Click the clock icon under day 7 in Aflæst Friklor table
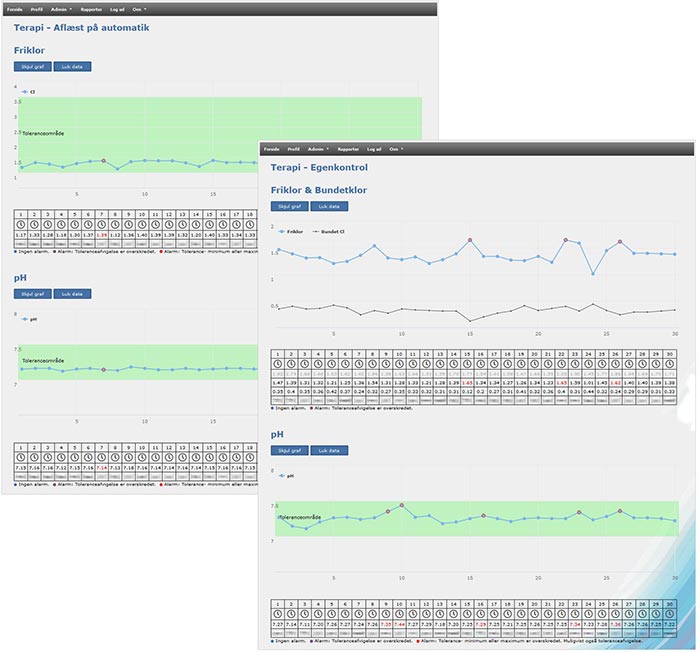The height and width of the screenshot is (652, 700). [x=101, y=224]
